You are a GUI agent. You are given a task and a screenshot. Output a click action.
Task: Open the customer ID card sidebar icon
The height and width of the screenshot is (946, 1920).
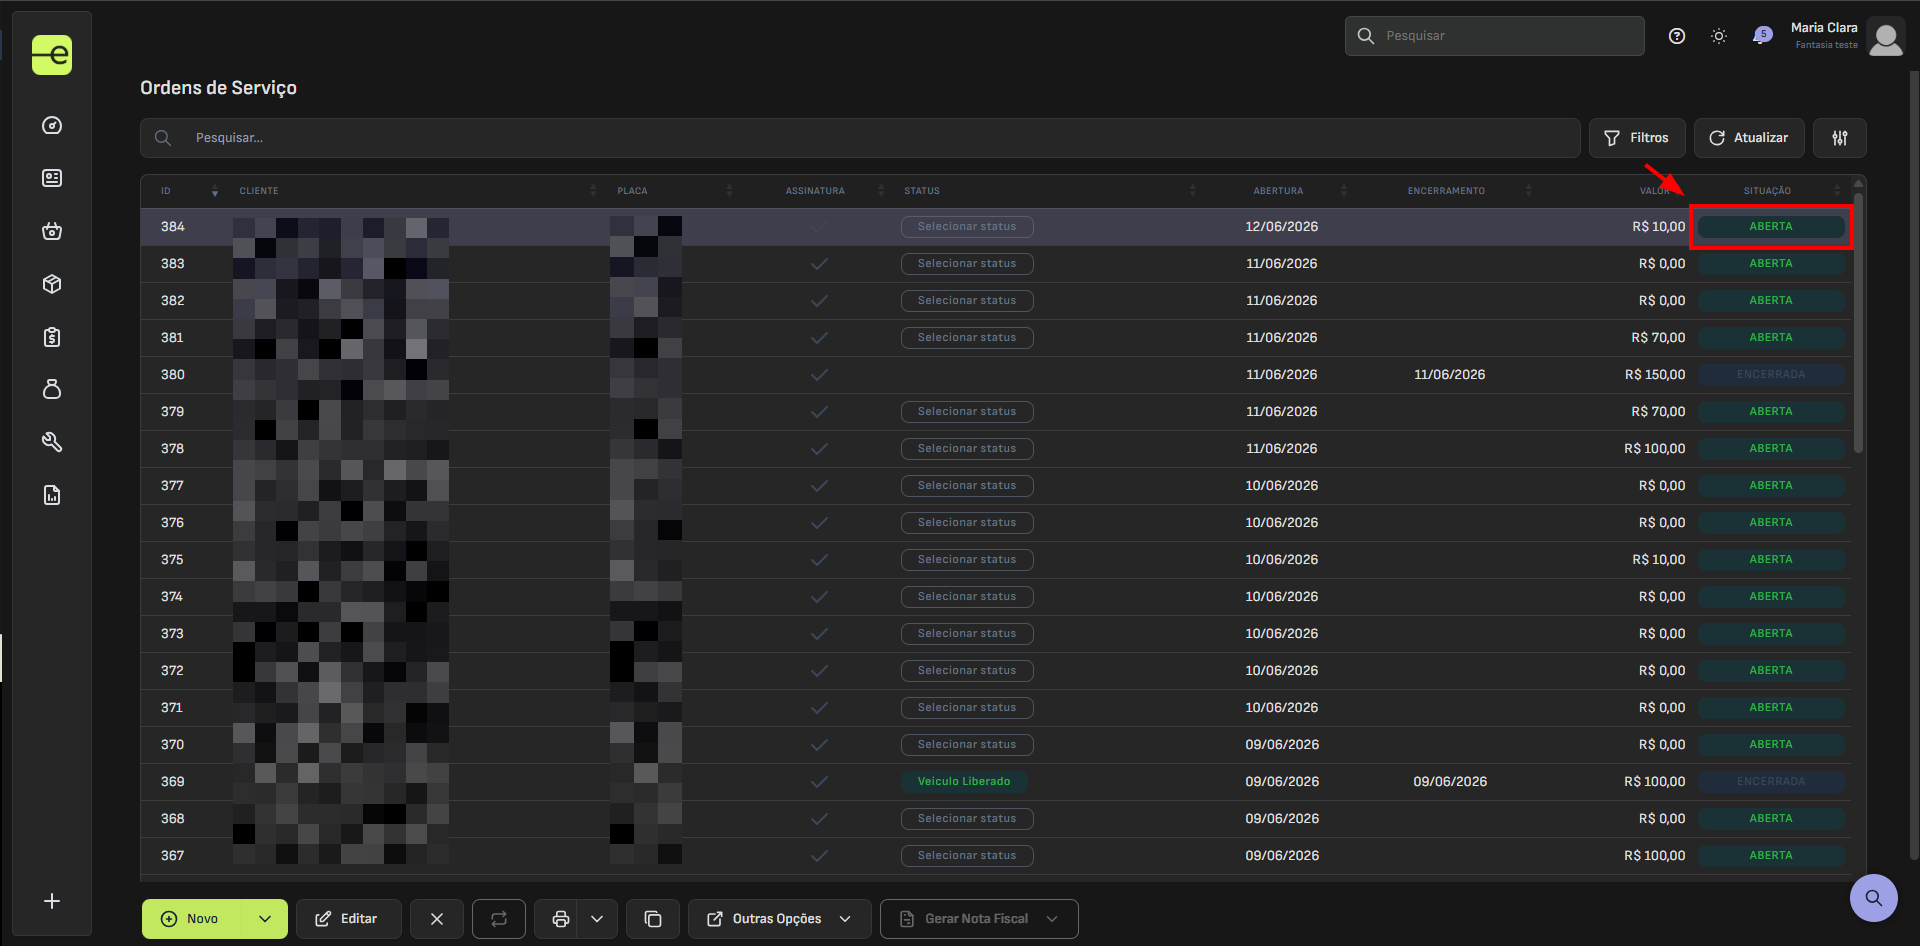pos(52,178)
